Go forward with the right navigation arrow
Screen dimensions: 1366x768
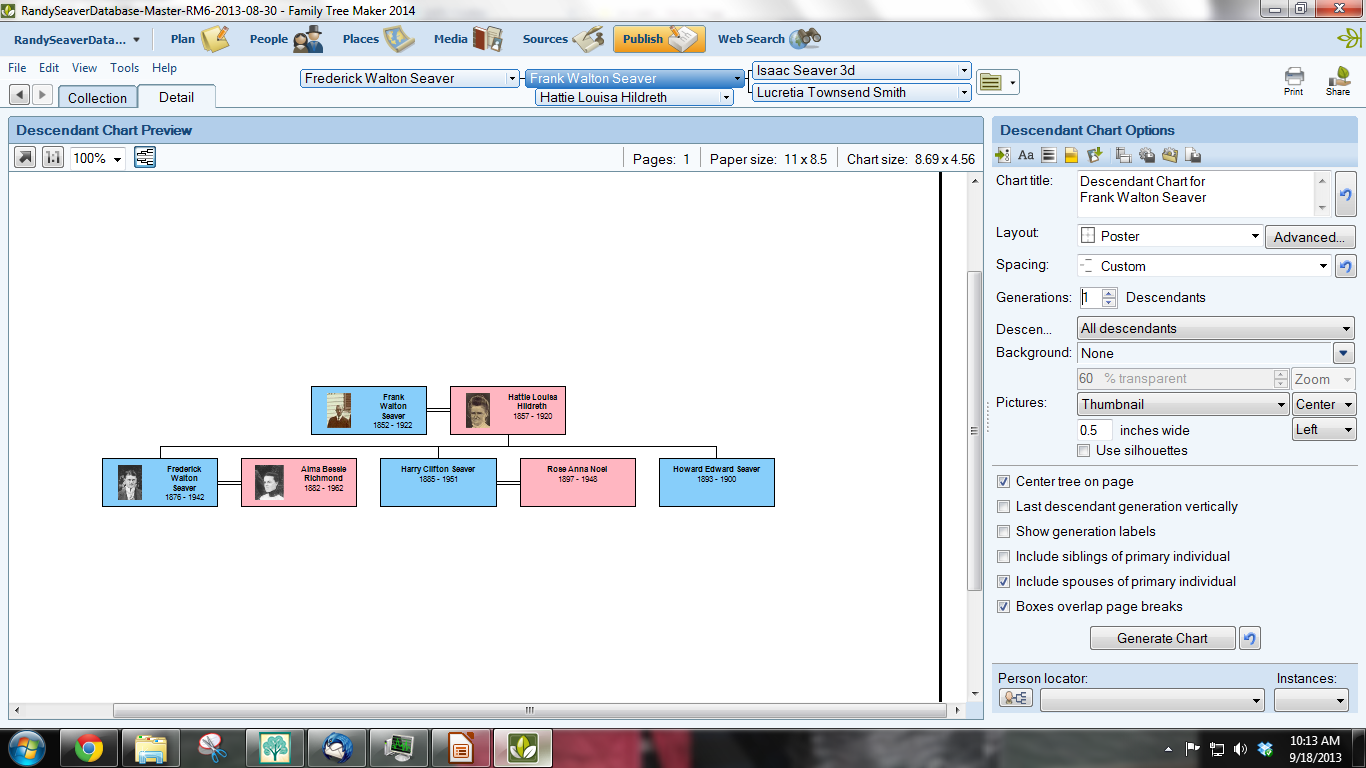pyautogui.click(x=42, y=94)
